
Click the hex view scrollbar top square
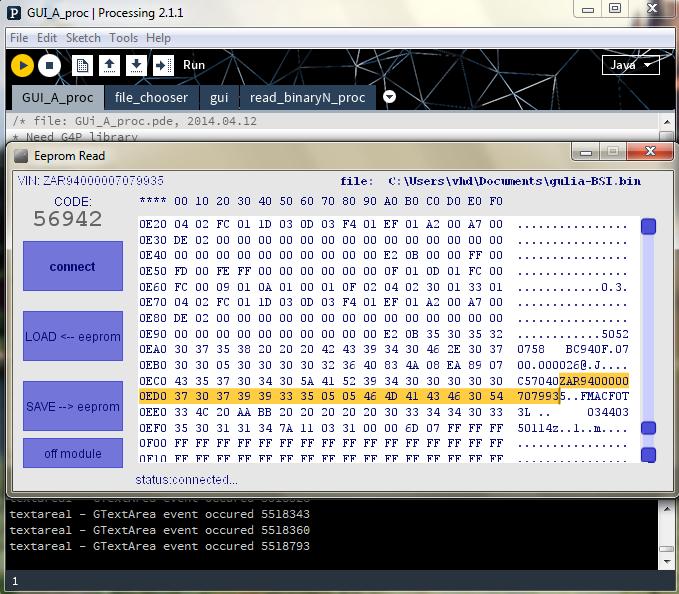[648, 226]
